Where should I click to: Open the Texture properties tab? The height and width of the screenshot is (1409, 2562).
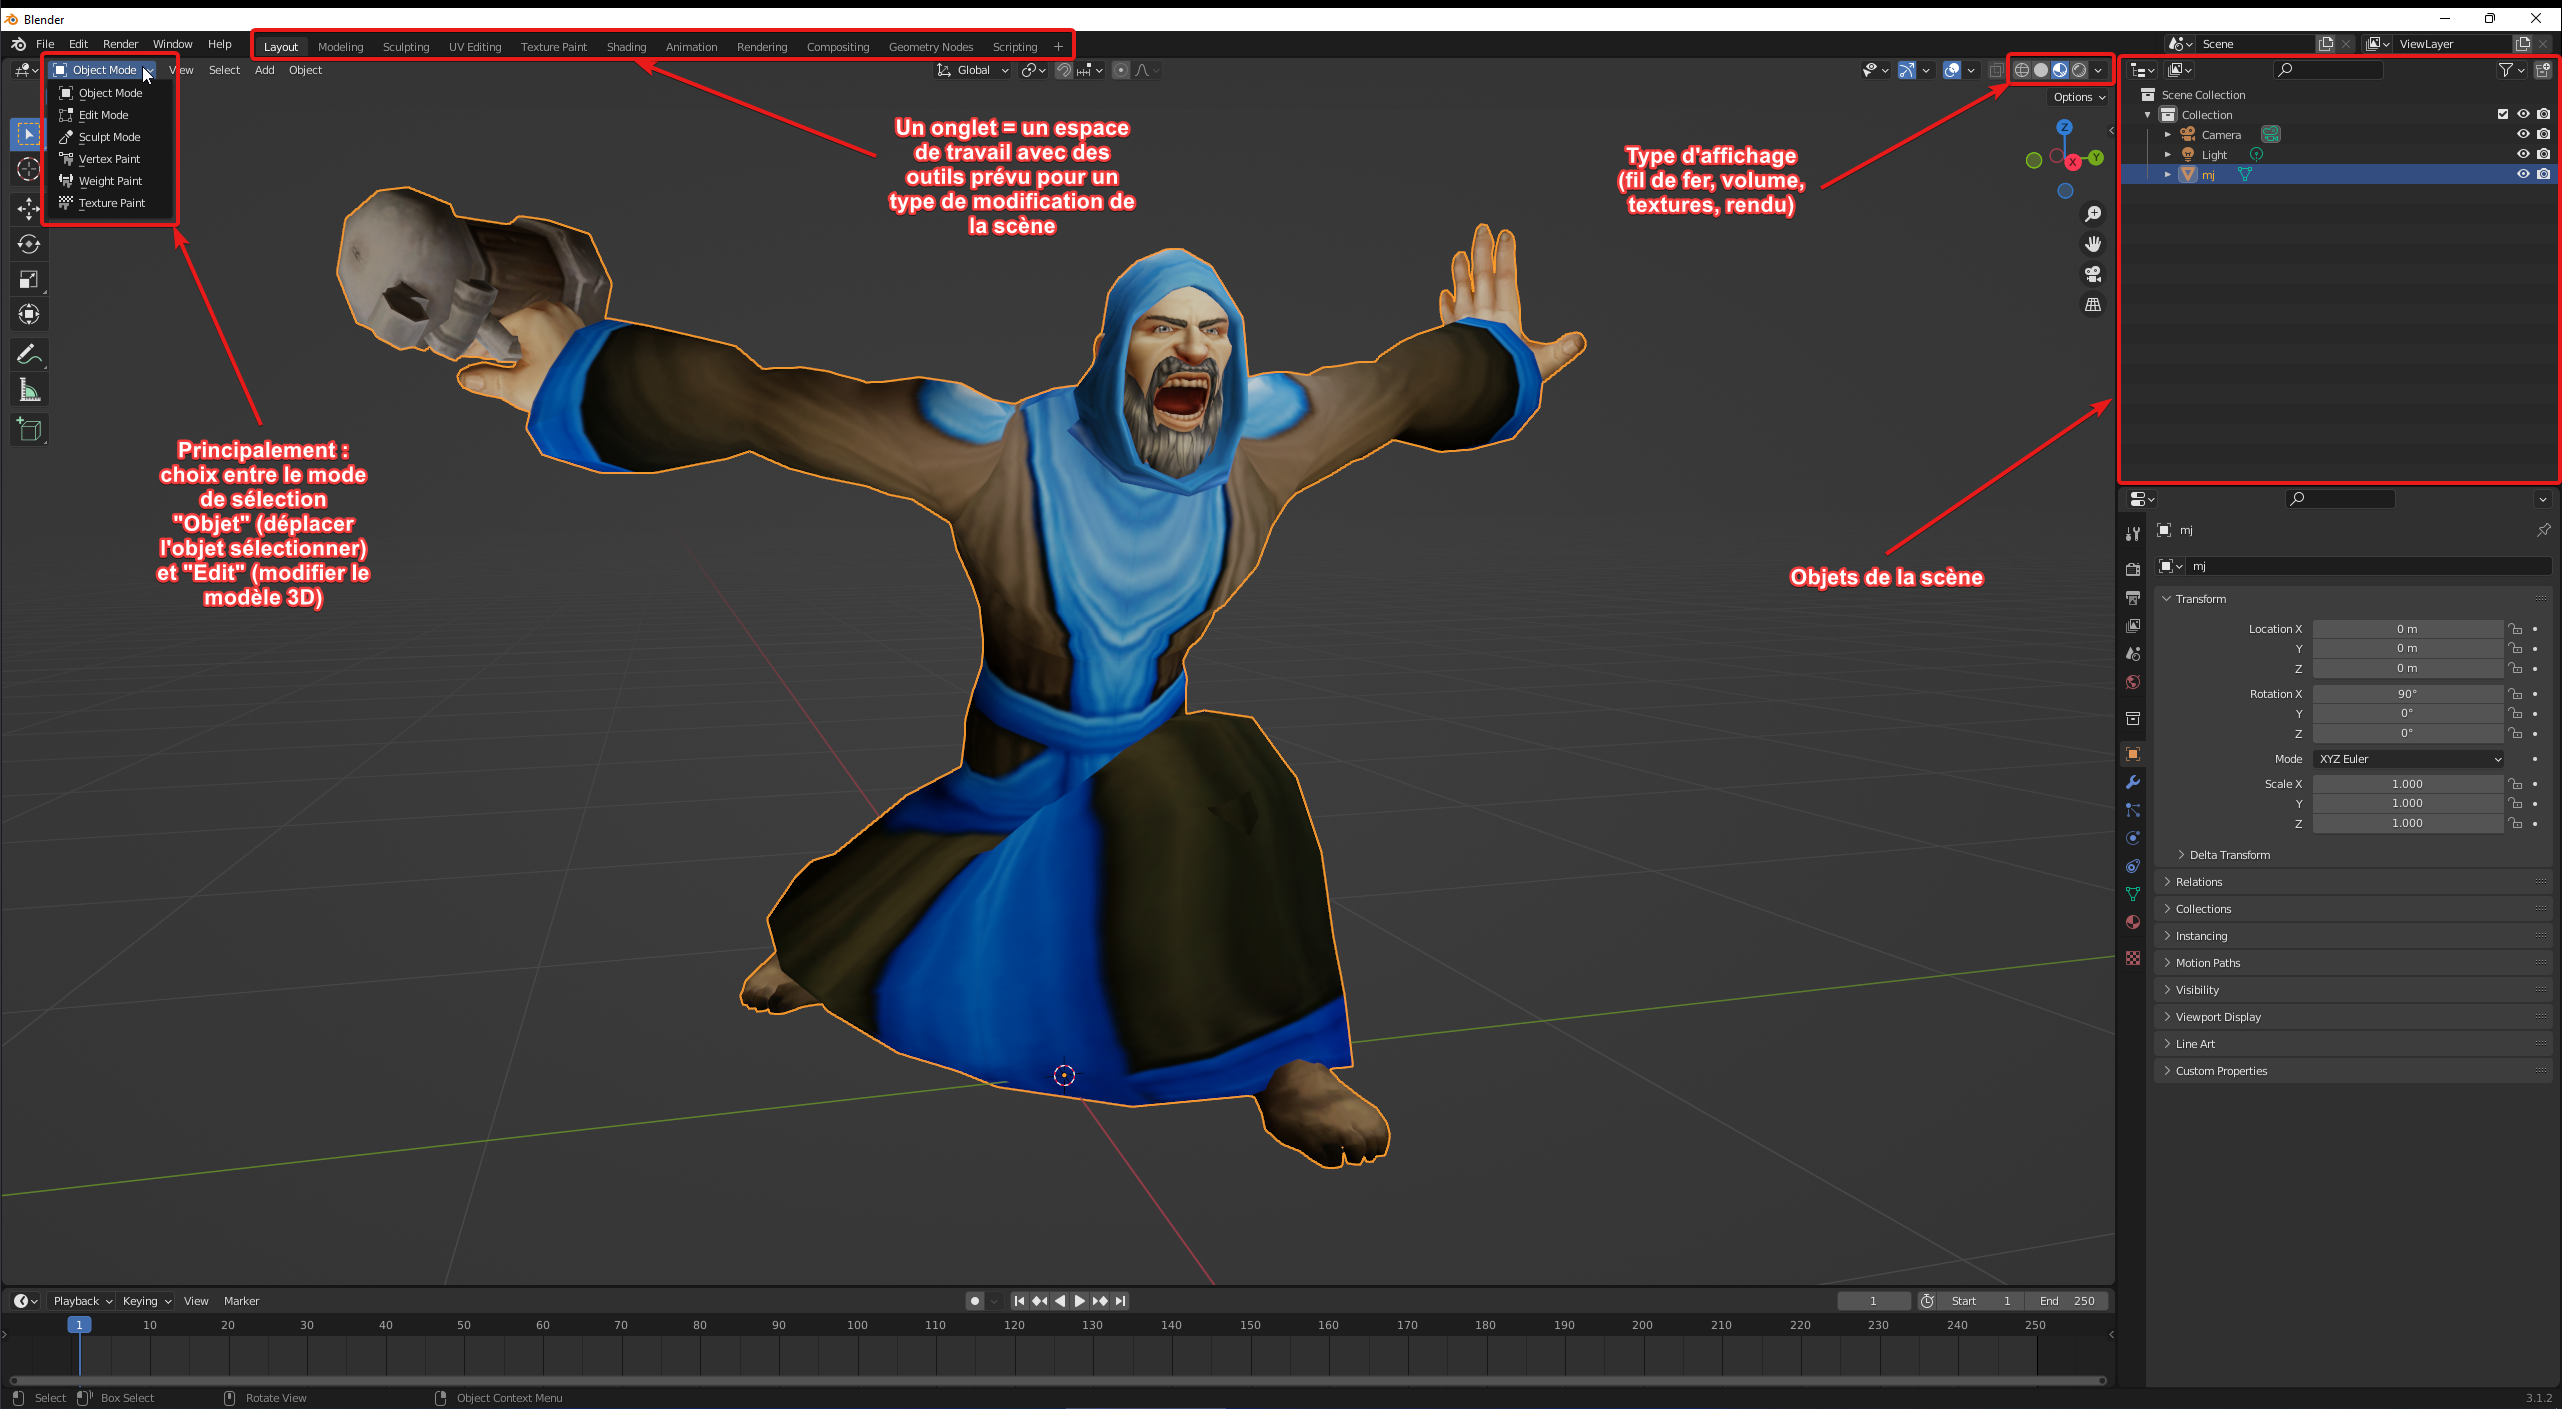click(2132, 958)
